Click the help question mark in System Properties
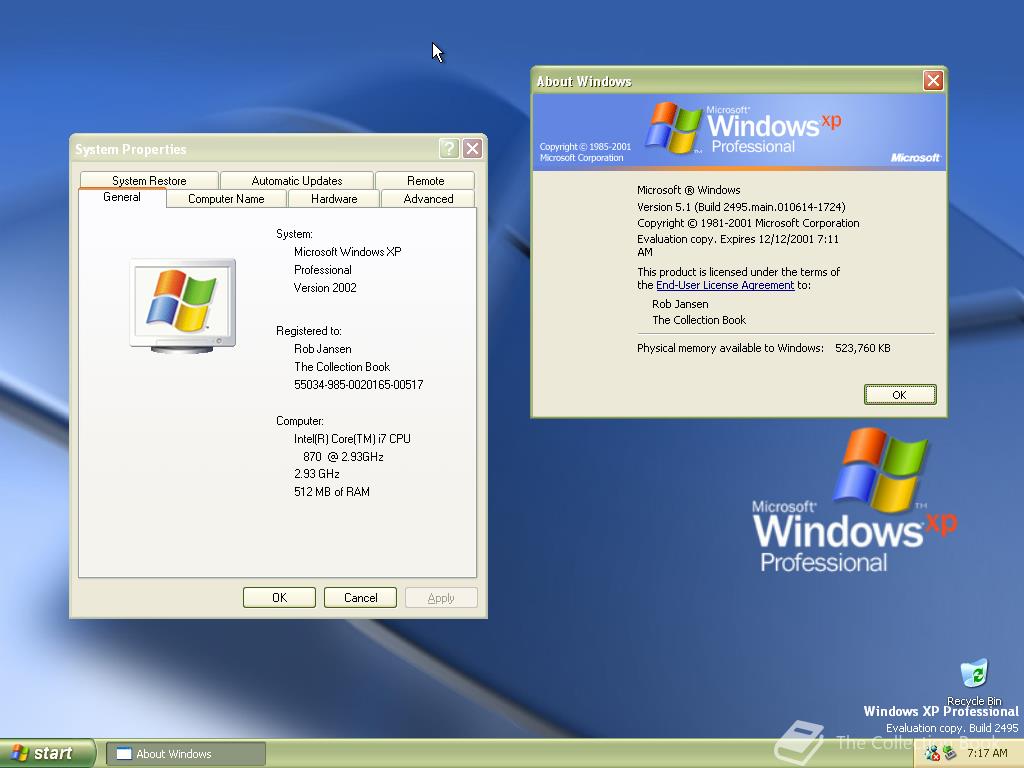This screenshot has height=768, width=1024. (449, 149)
